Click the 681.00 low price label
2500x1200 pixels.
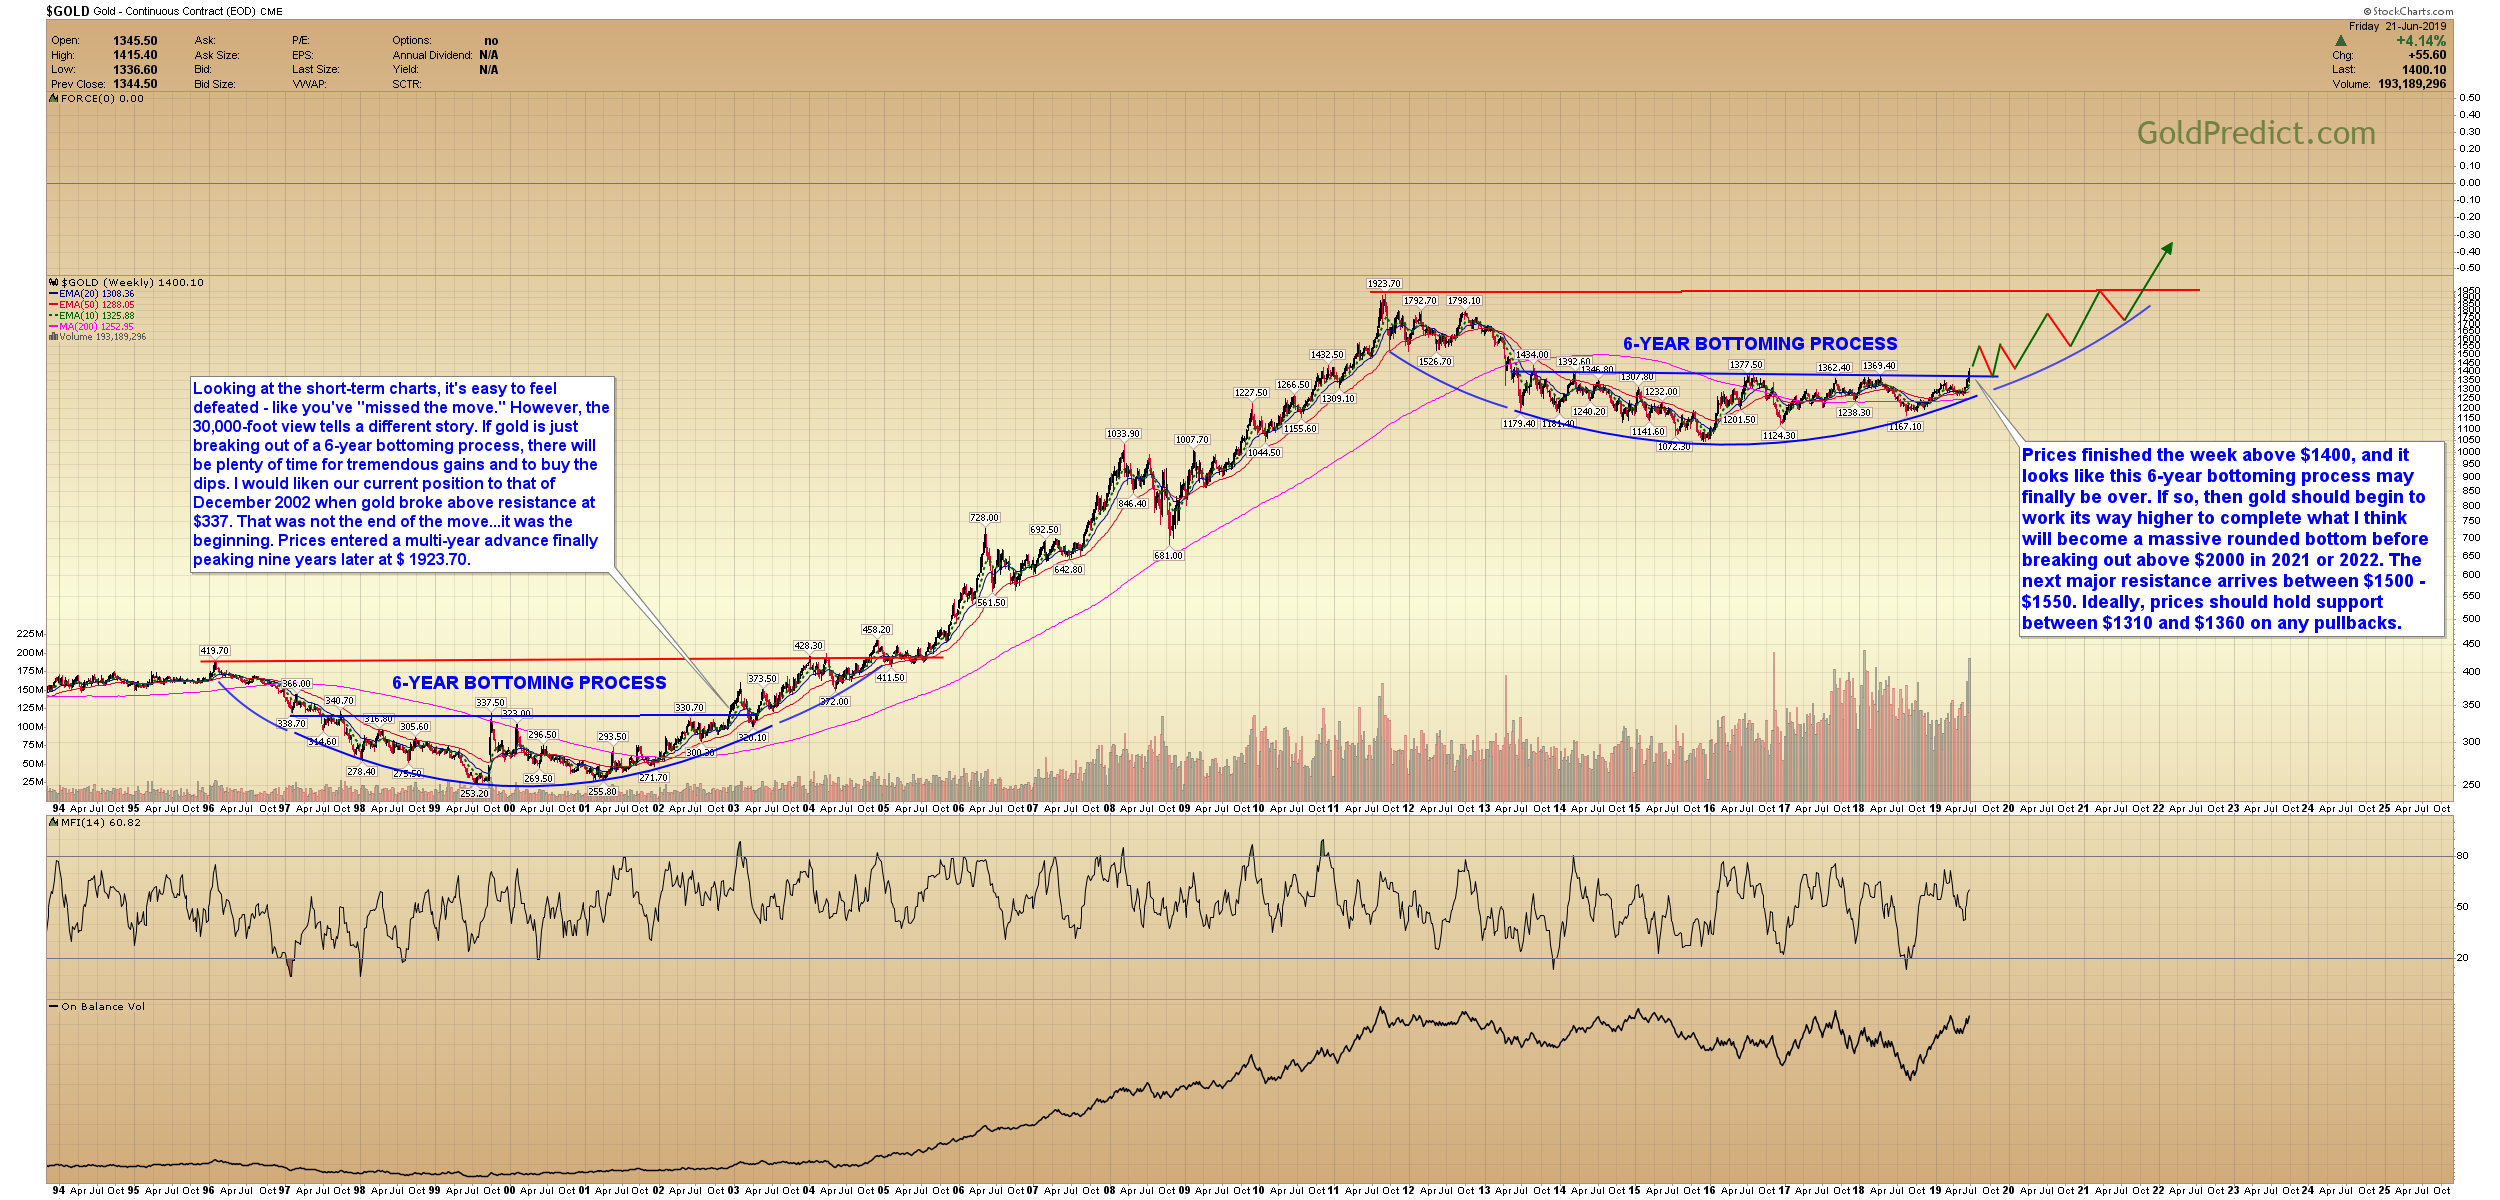1168,556
